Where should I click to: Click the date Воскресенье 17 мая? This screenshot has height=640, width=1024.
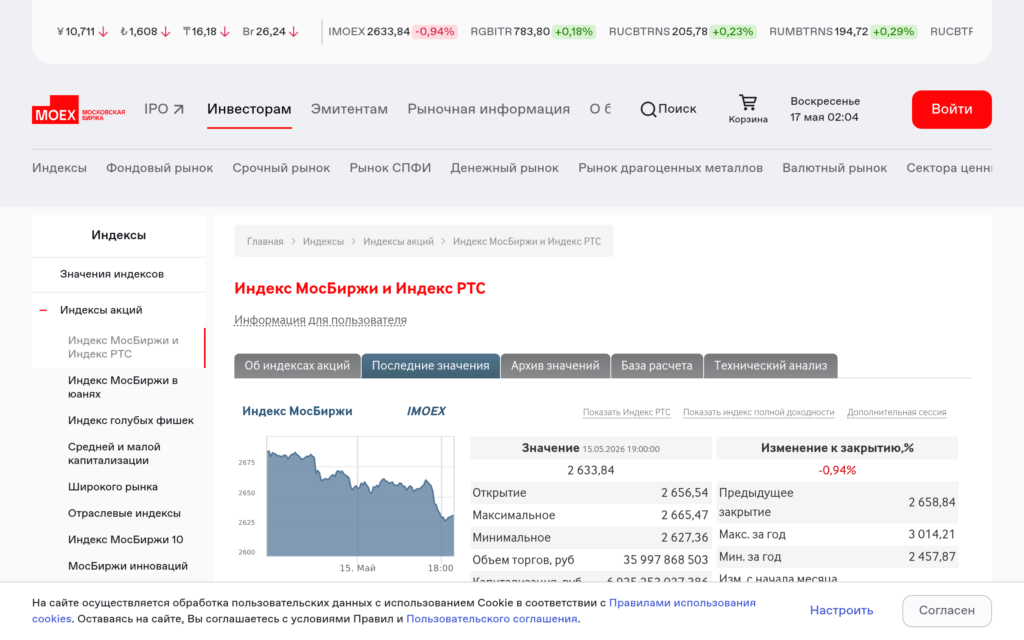[x=825, y=109]
